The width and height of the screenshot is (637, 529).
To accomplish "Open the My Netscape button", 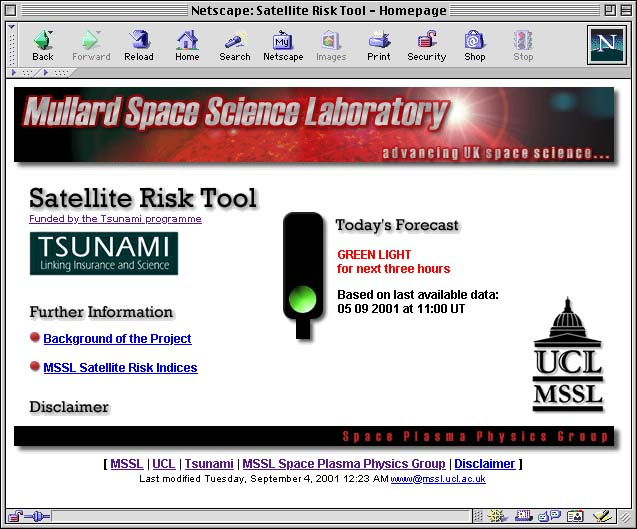I will coord(283,45).
